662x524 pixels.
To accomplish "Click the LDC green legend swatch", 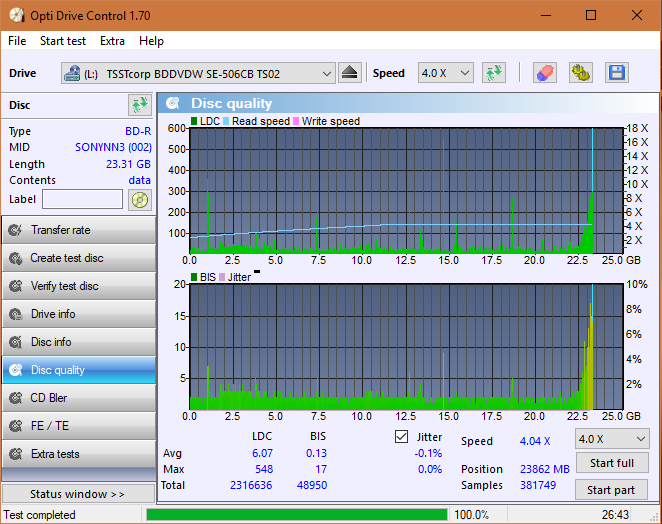I will tap(194, 121).
